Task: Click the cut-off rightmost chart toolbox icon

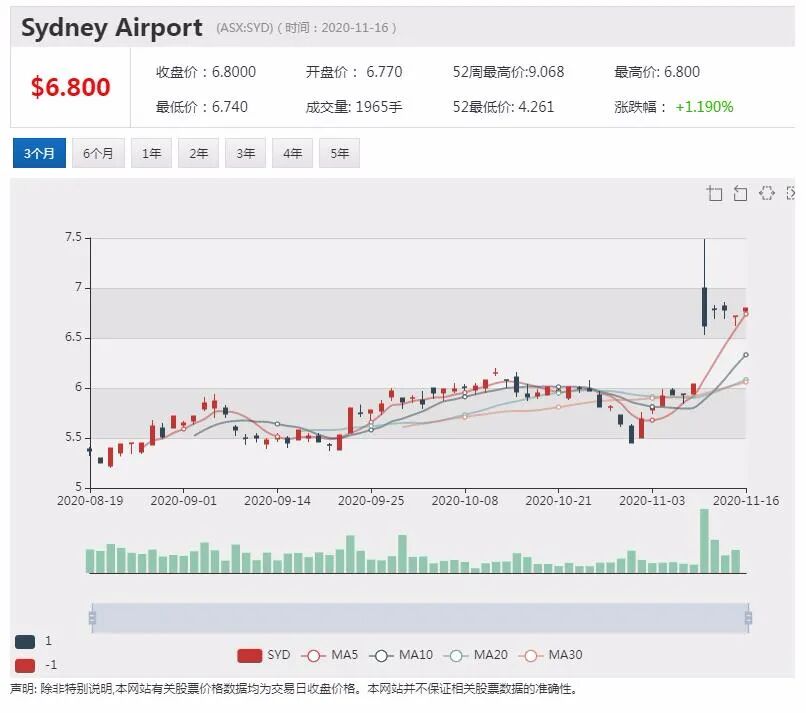Action: (x=791, y=193)
